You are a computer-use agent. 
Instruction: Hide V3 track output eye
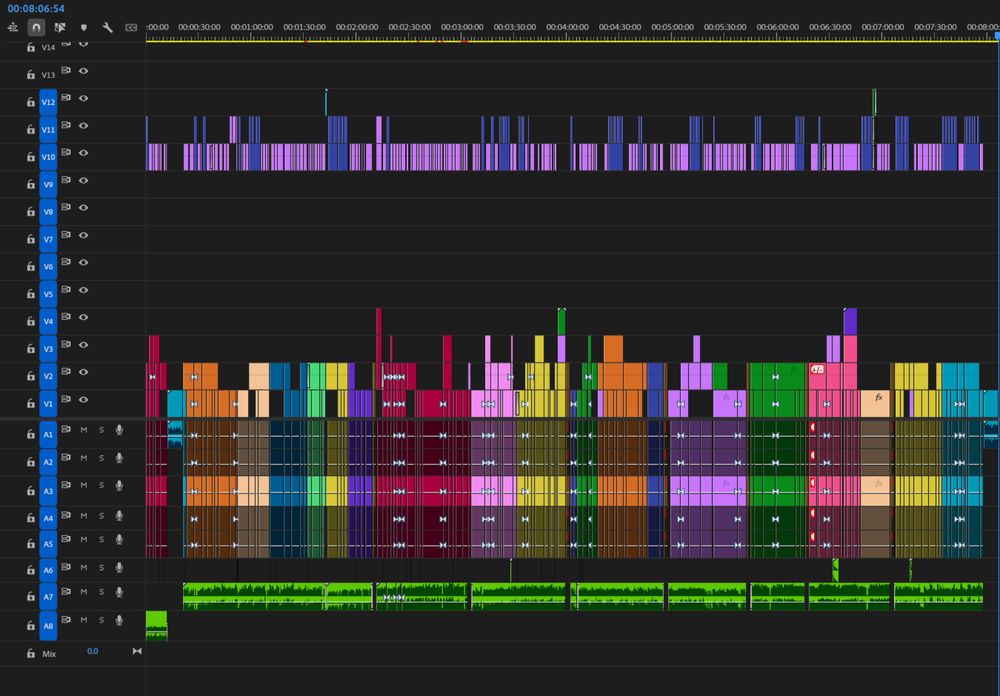tap(84, 344)
